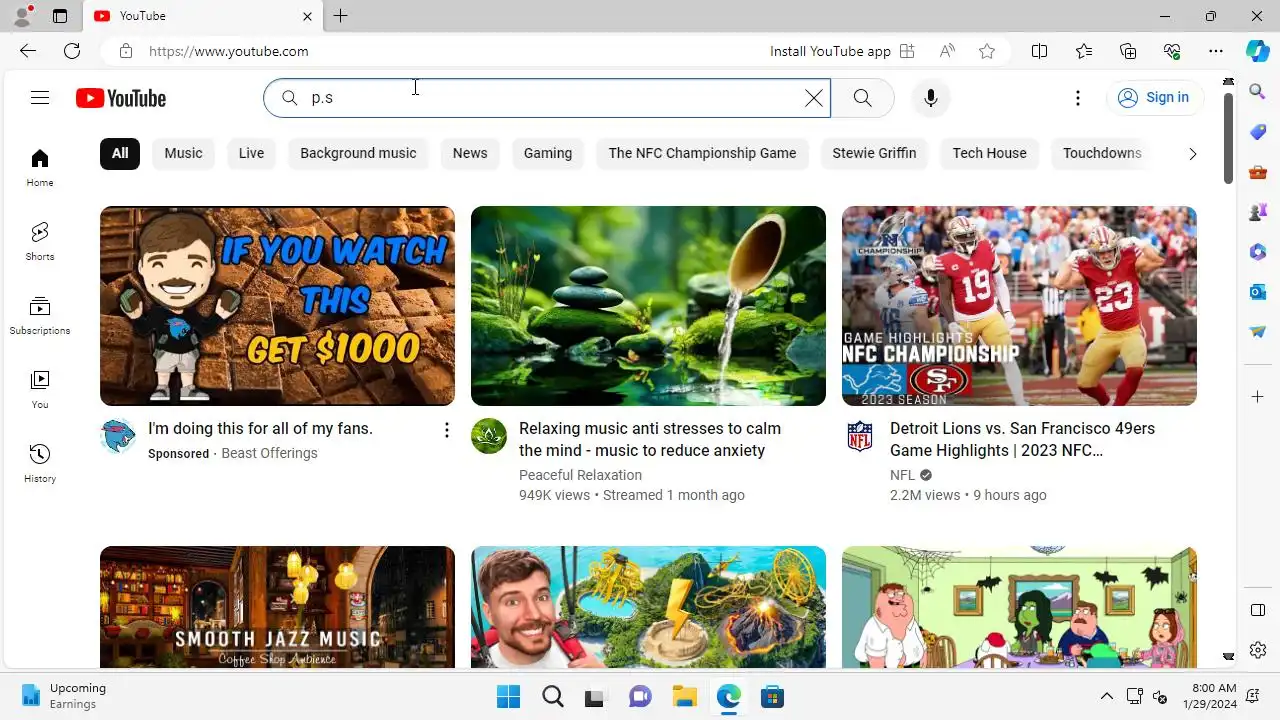Image resolution: width=1280 pixels, height=720 pixels.
Task: Open Subscriptions from the sidebar
Action: tap(40, 316)
